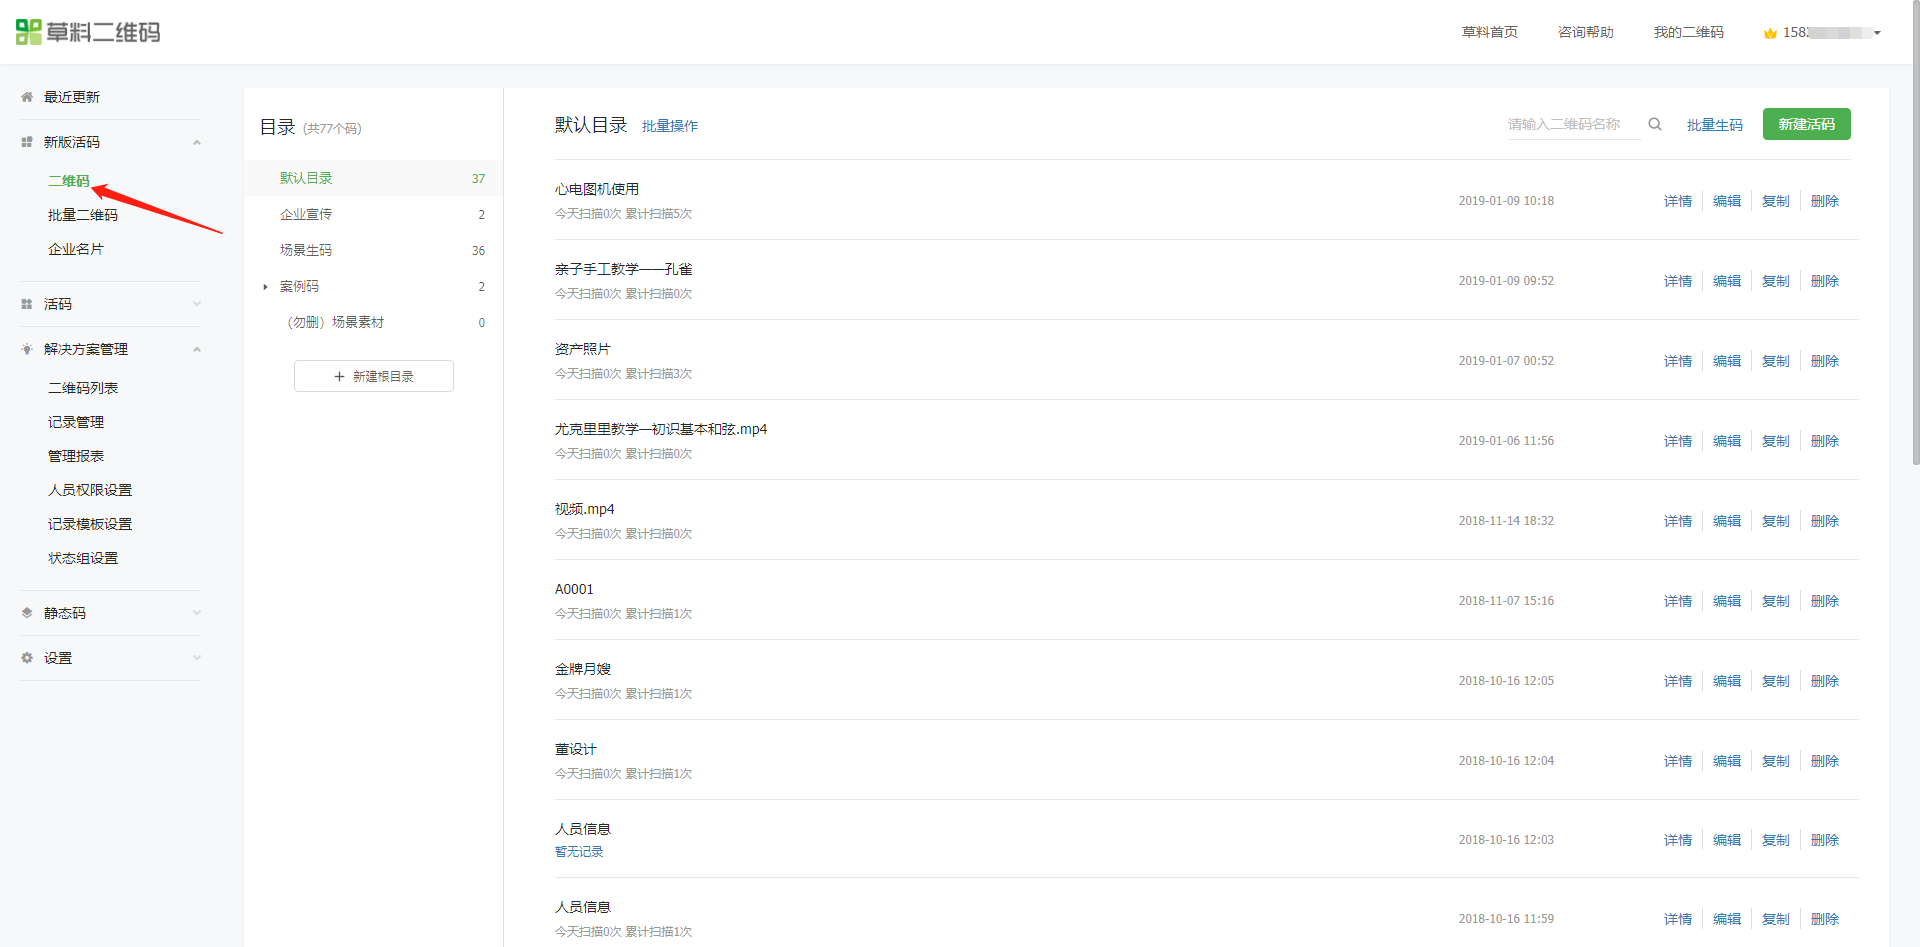The image size is (1920, 947).
Task: Click the 草料二维码 logo
Action: pos(88,32)
